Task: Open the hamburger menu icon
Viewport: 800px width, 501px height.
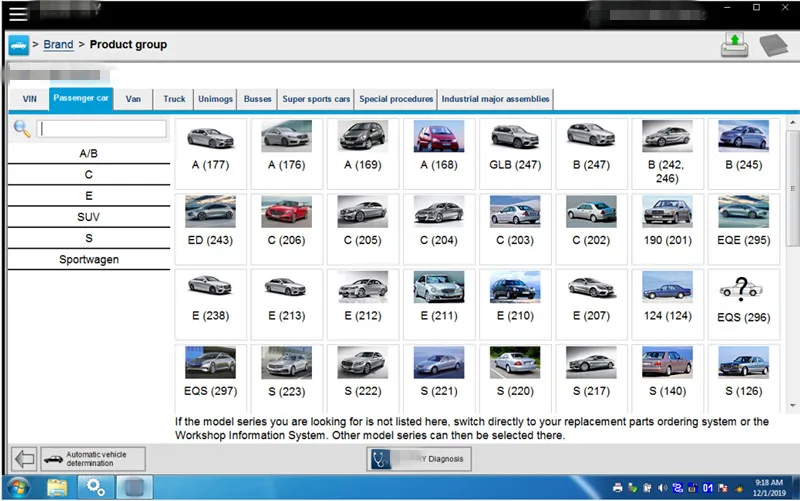Action: 18,14
